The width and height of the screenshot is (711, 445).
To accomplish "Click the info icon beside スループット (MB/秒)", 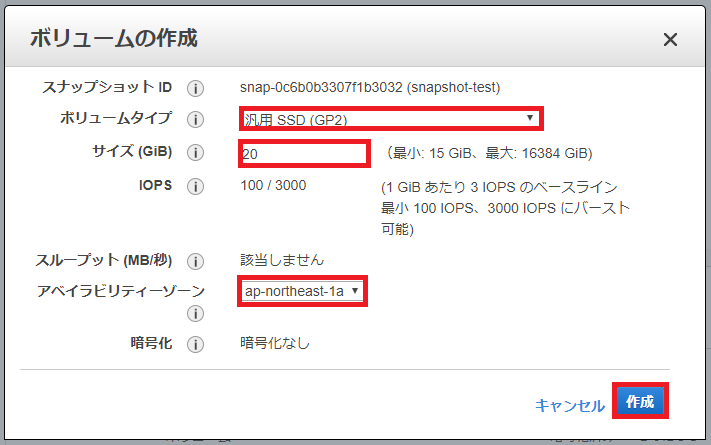I will [x=195, y=261].
